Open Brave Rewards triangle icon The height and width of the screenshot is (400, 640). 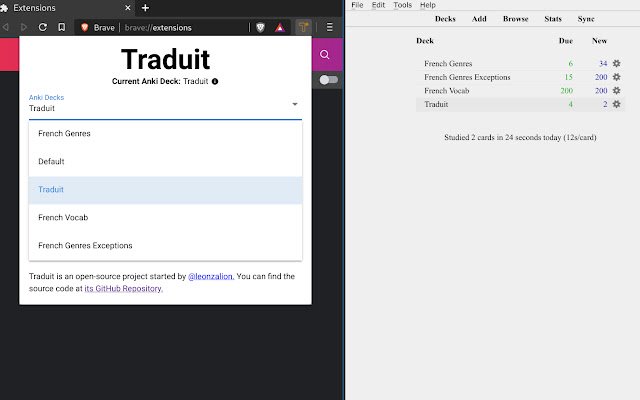(x=280, y=27)
